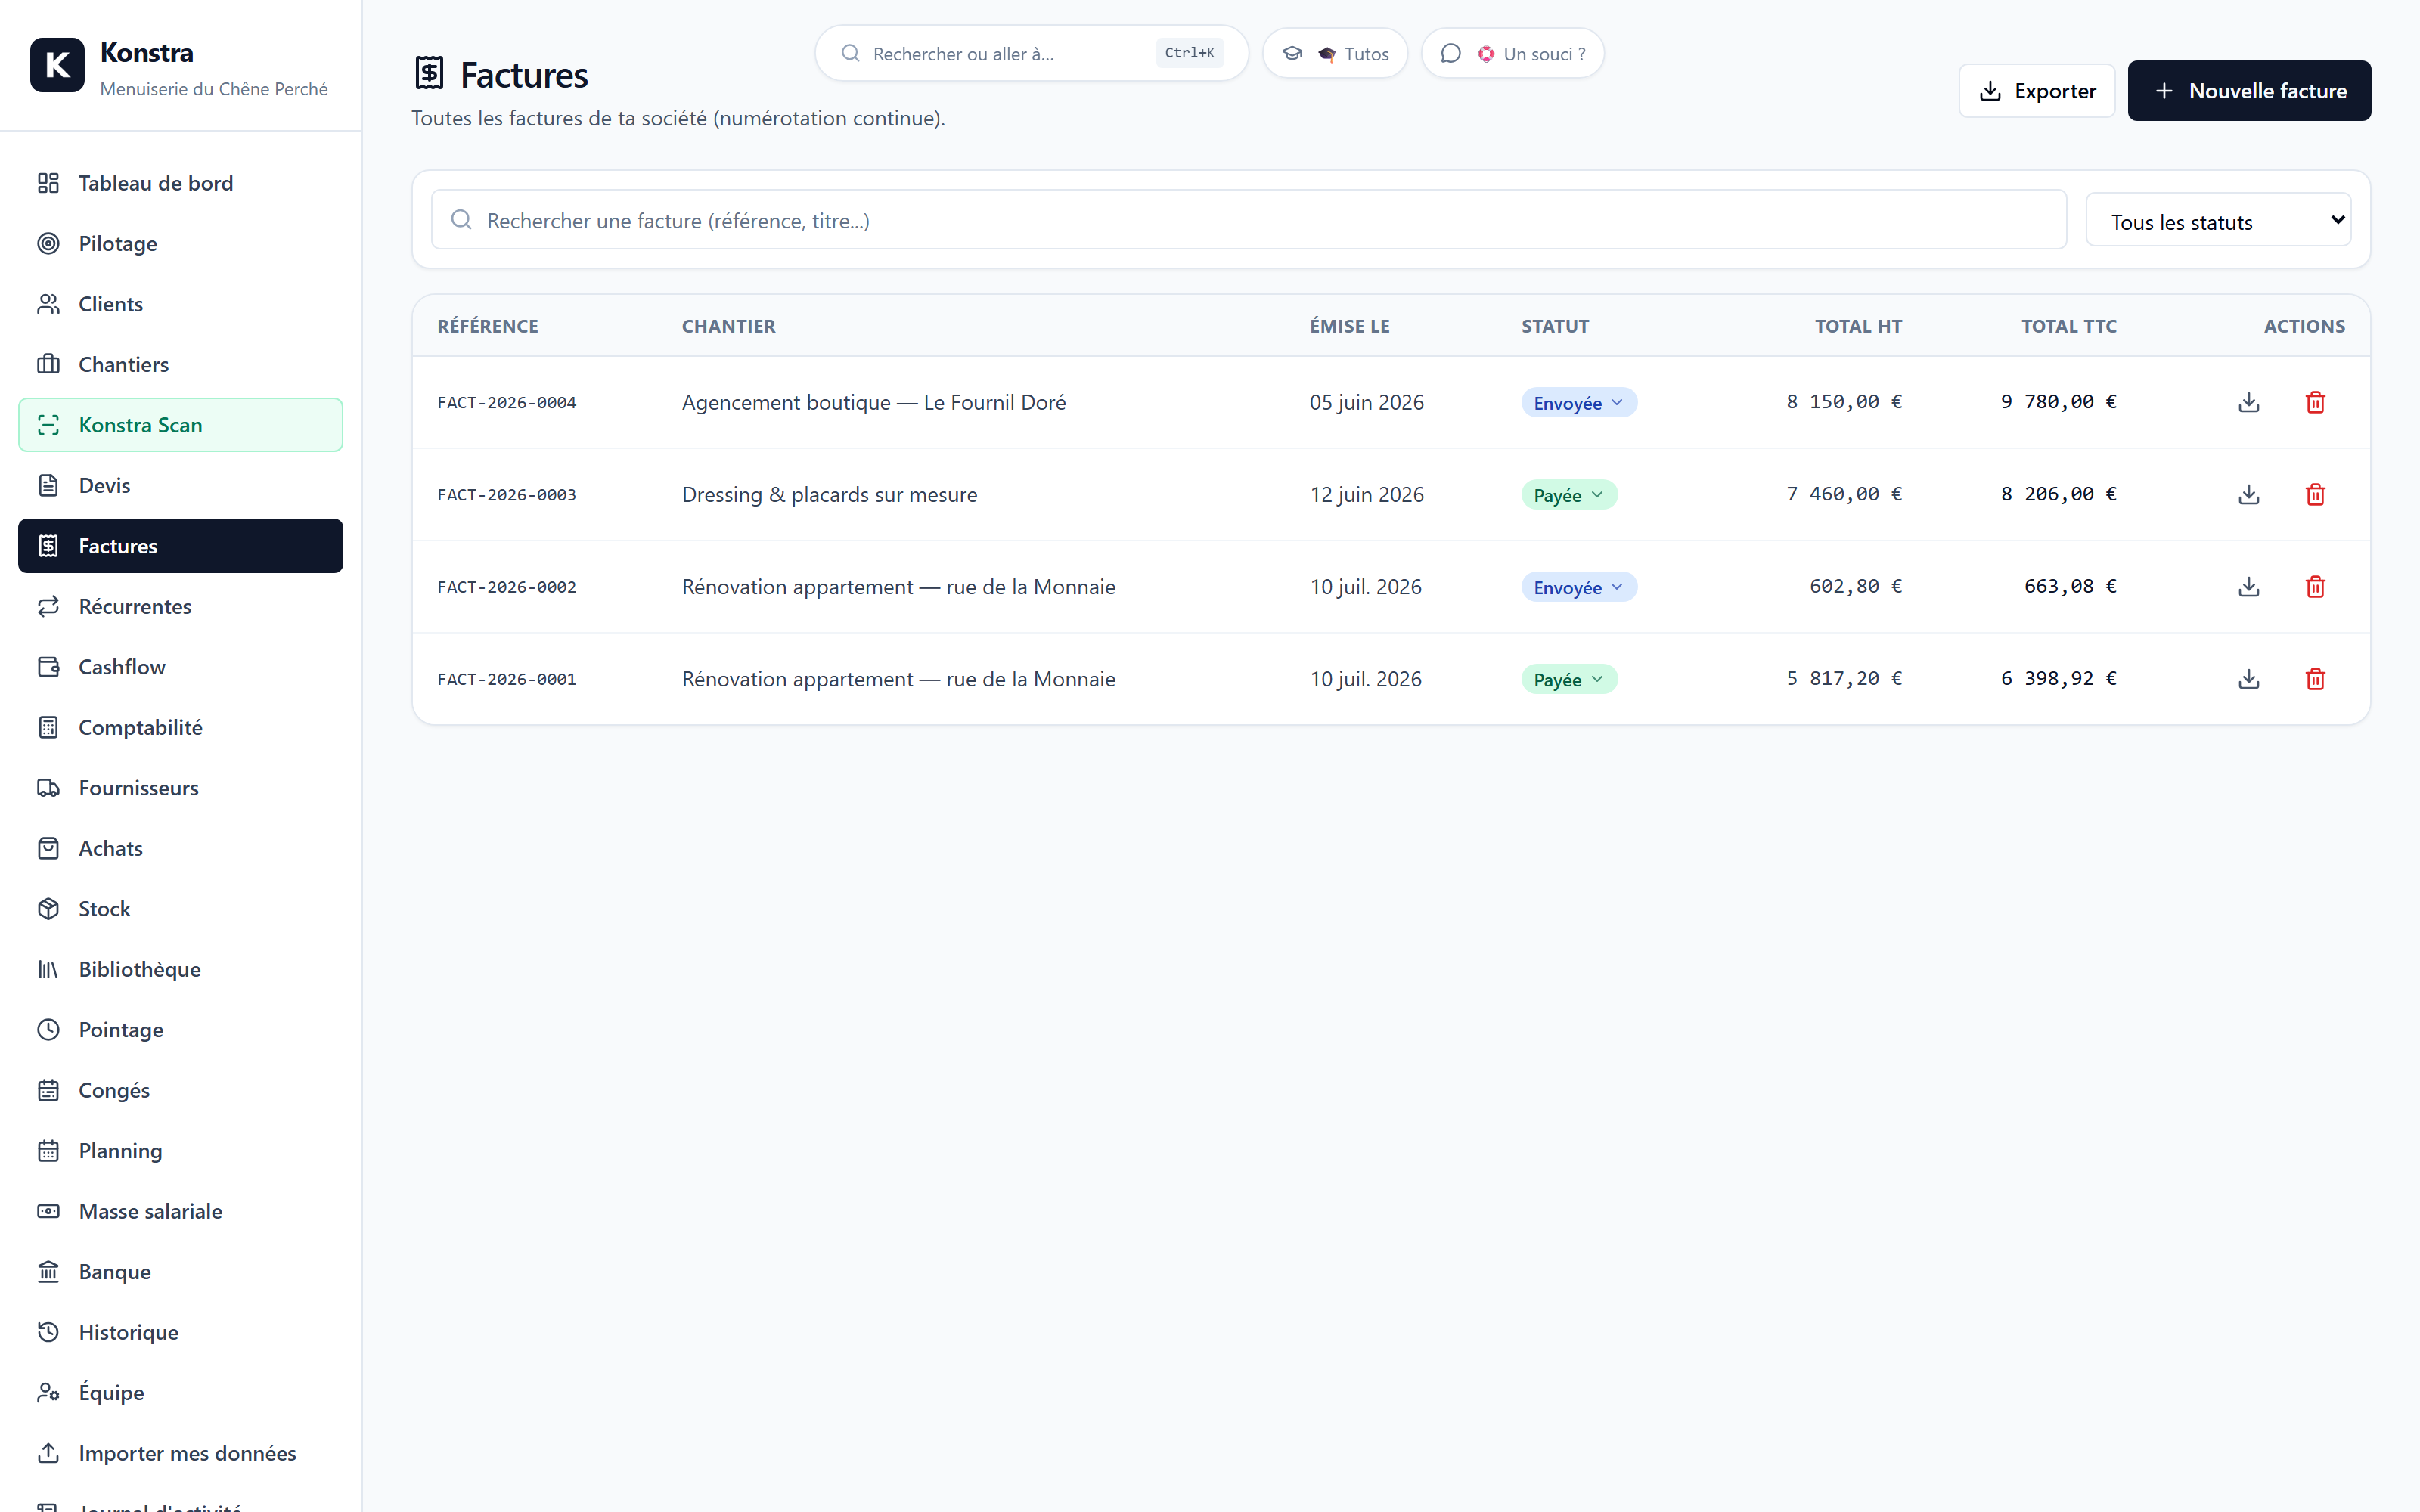Change Envoyée status of FACT-2026-0004

pyautogui.click(x=1578, y=402)
